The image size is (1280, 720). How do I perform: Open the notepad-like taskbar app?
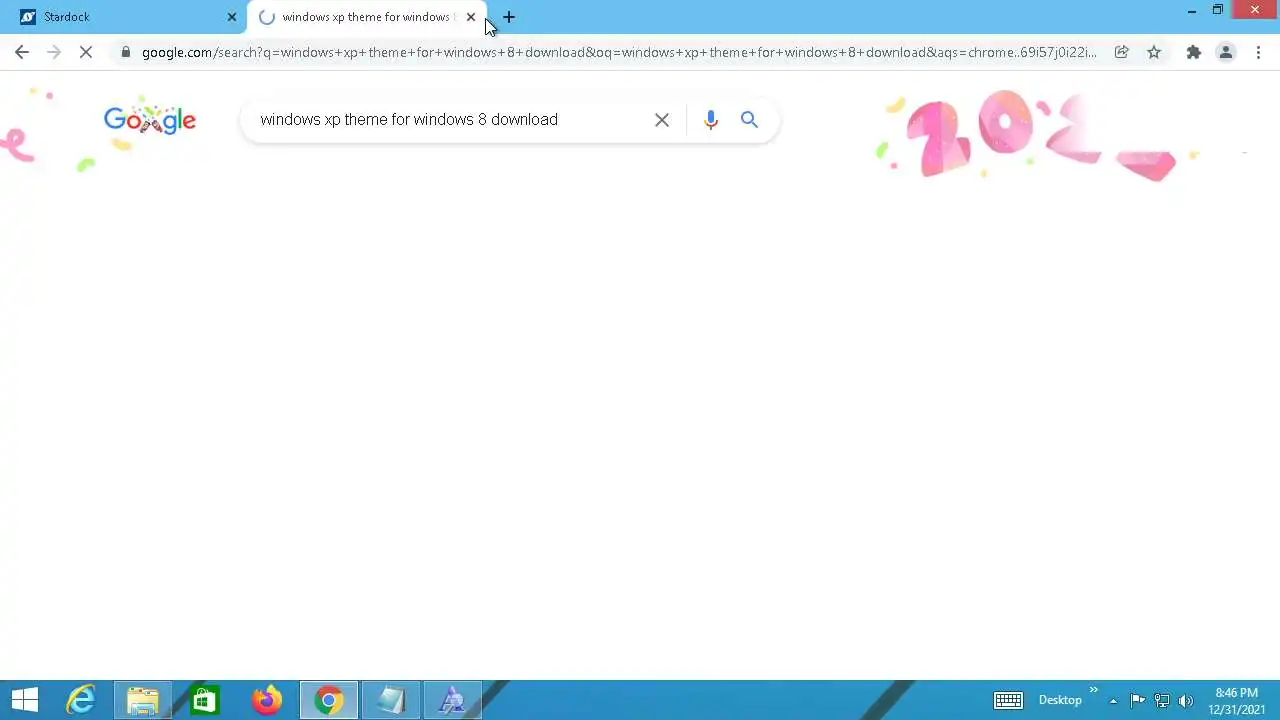click(391, 700)
